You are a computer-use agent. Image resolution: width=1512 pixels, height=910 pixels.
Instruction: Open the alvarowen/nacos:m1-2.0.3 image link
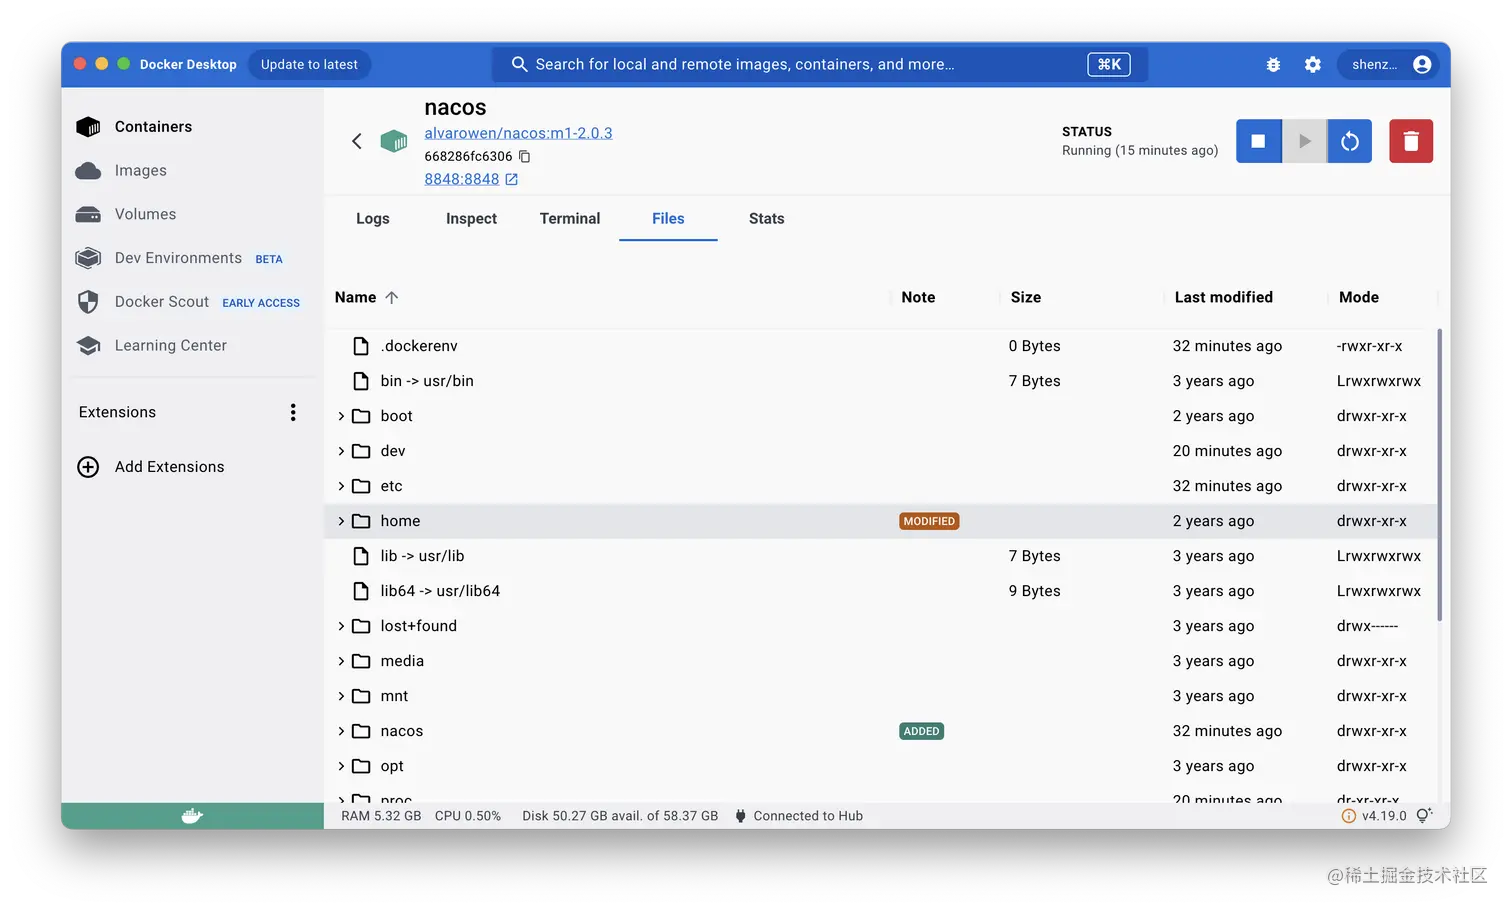[x=518, y=133]
